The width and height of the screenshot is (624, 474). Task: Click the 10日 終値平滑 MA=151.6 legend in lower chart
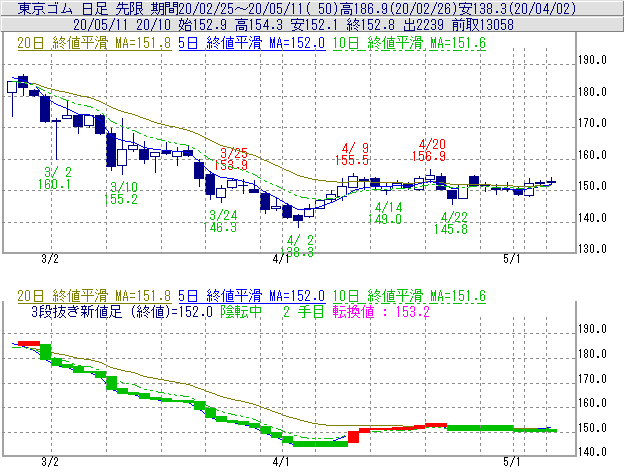pos(409,296)
